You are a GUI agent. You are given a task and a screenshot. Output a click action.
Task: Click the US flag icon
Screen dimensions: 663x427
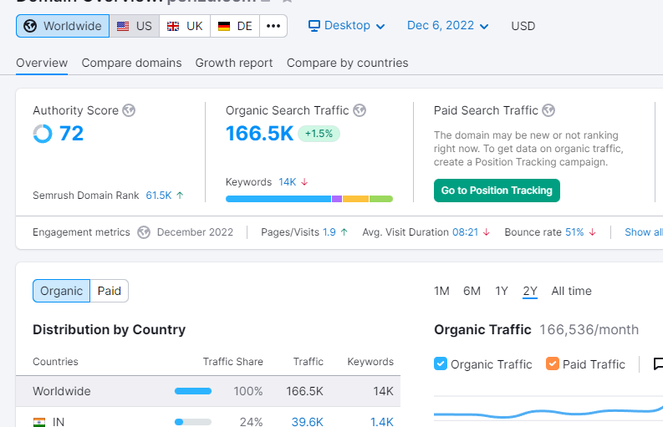pyautogui.click(x=123, y=26)
